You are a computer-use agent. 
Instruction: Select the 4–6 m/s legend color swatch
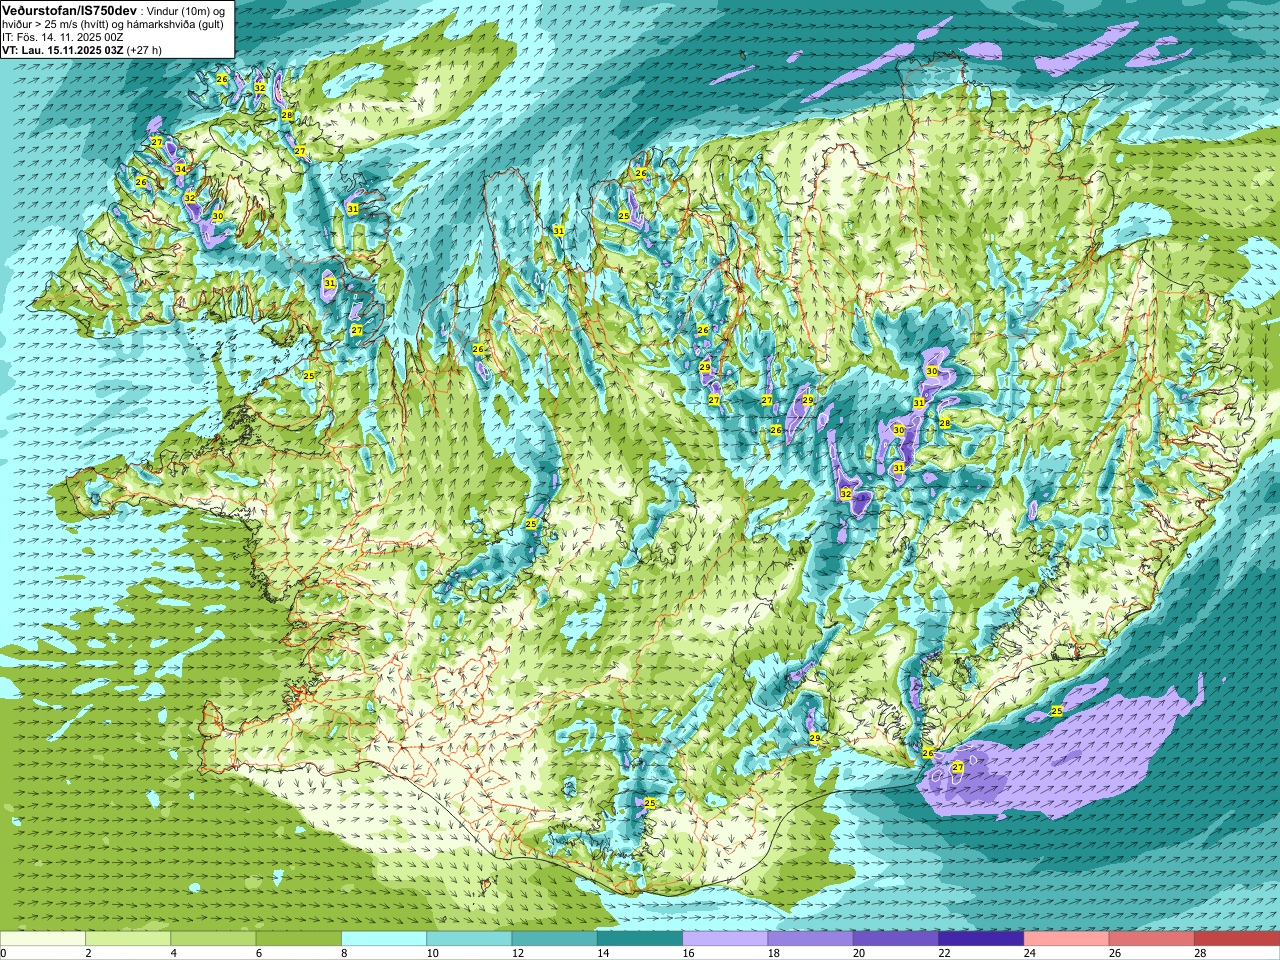213,939
